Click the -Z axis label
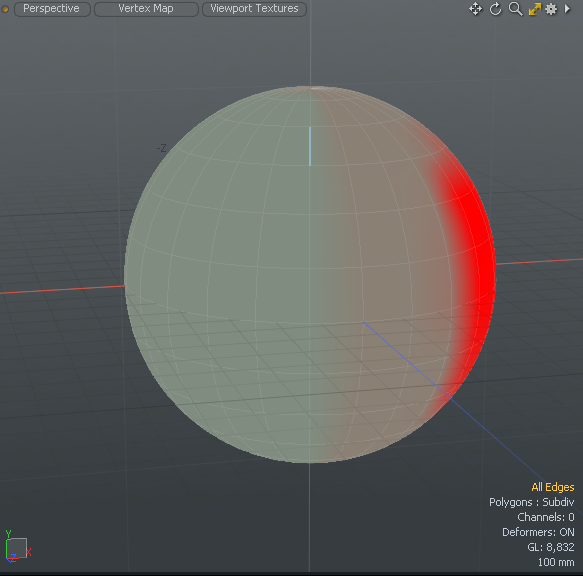Viewport: 583px width, 576px height. click(x=161, y=148)
